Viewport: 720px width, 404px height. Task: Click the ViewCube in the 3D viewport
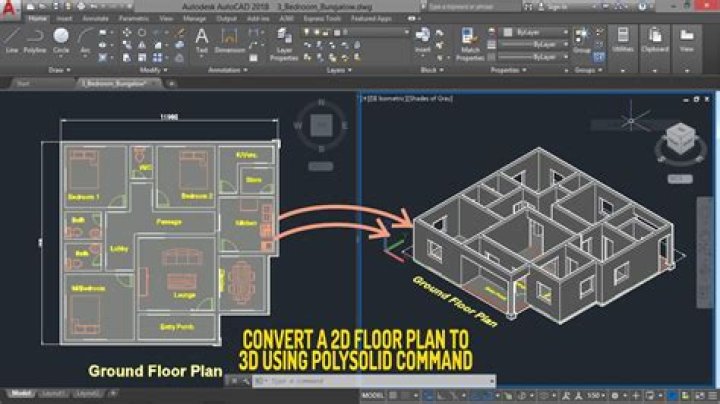681,139
